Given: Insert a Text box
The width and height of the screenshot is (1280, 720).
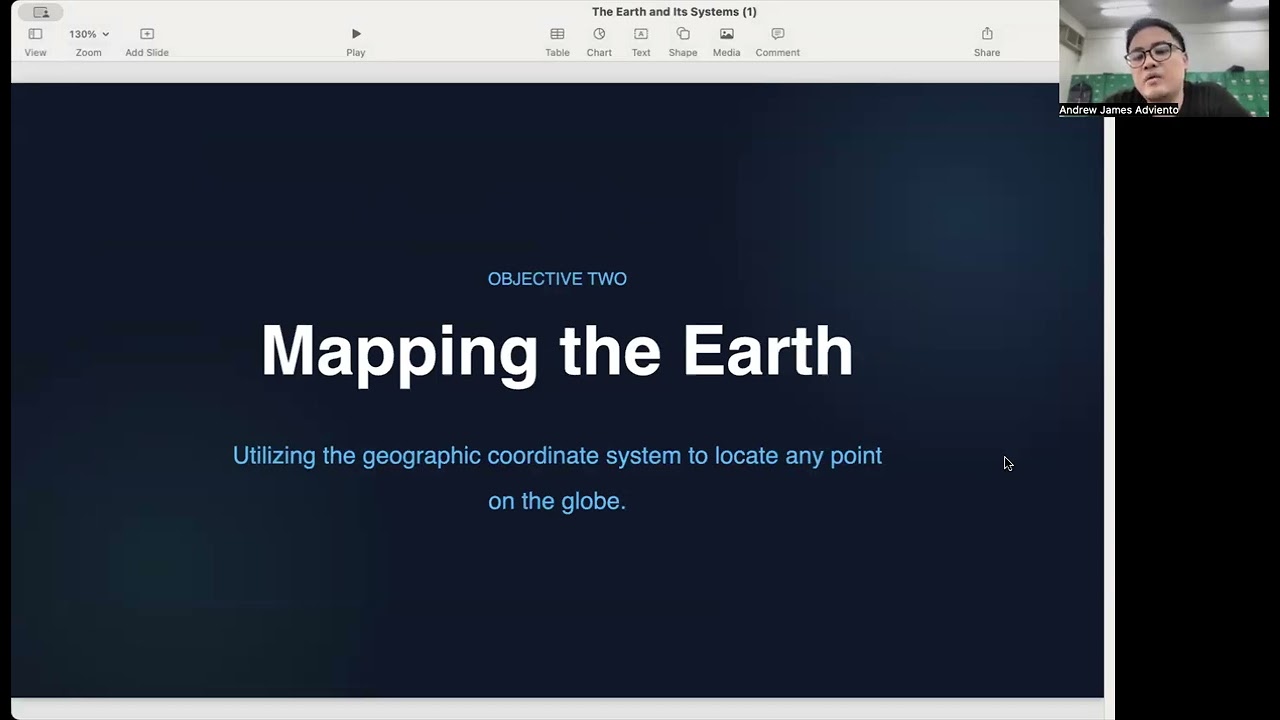Looking at the screenshot, I should tap(641, 41).
